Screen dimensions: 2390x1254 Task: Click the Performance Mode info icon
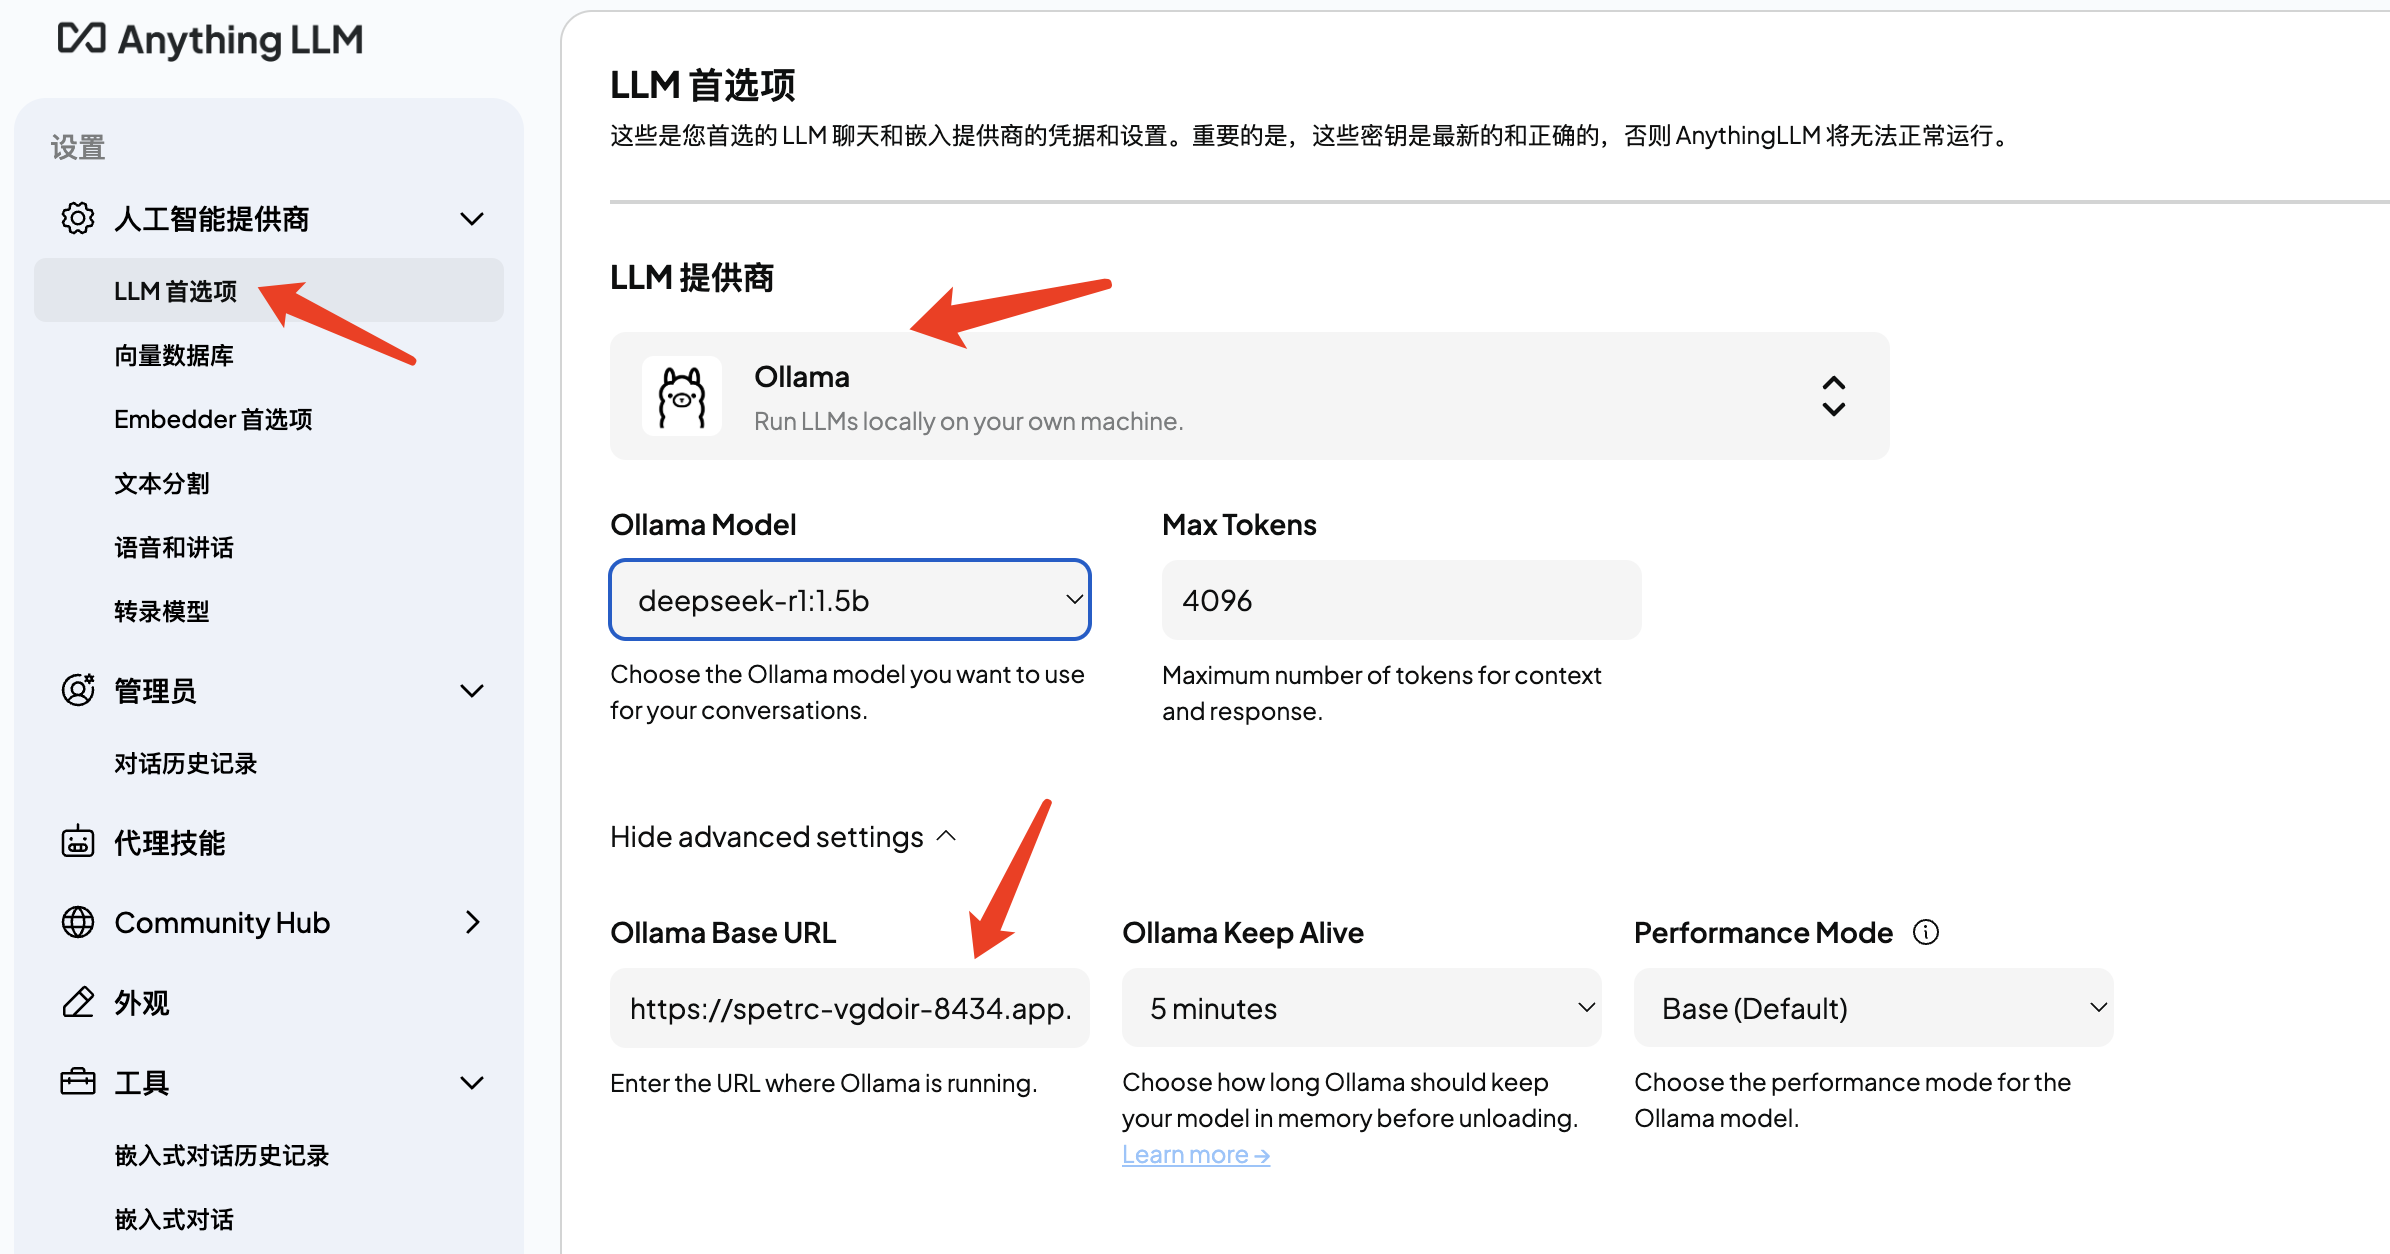point(1926,932)
